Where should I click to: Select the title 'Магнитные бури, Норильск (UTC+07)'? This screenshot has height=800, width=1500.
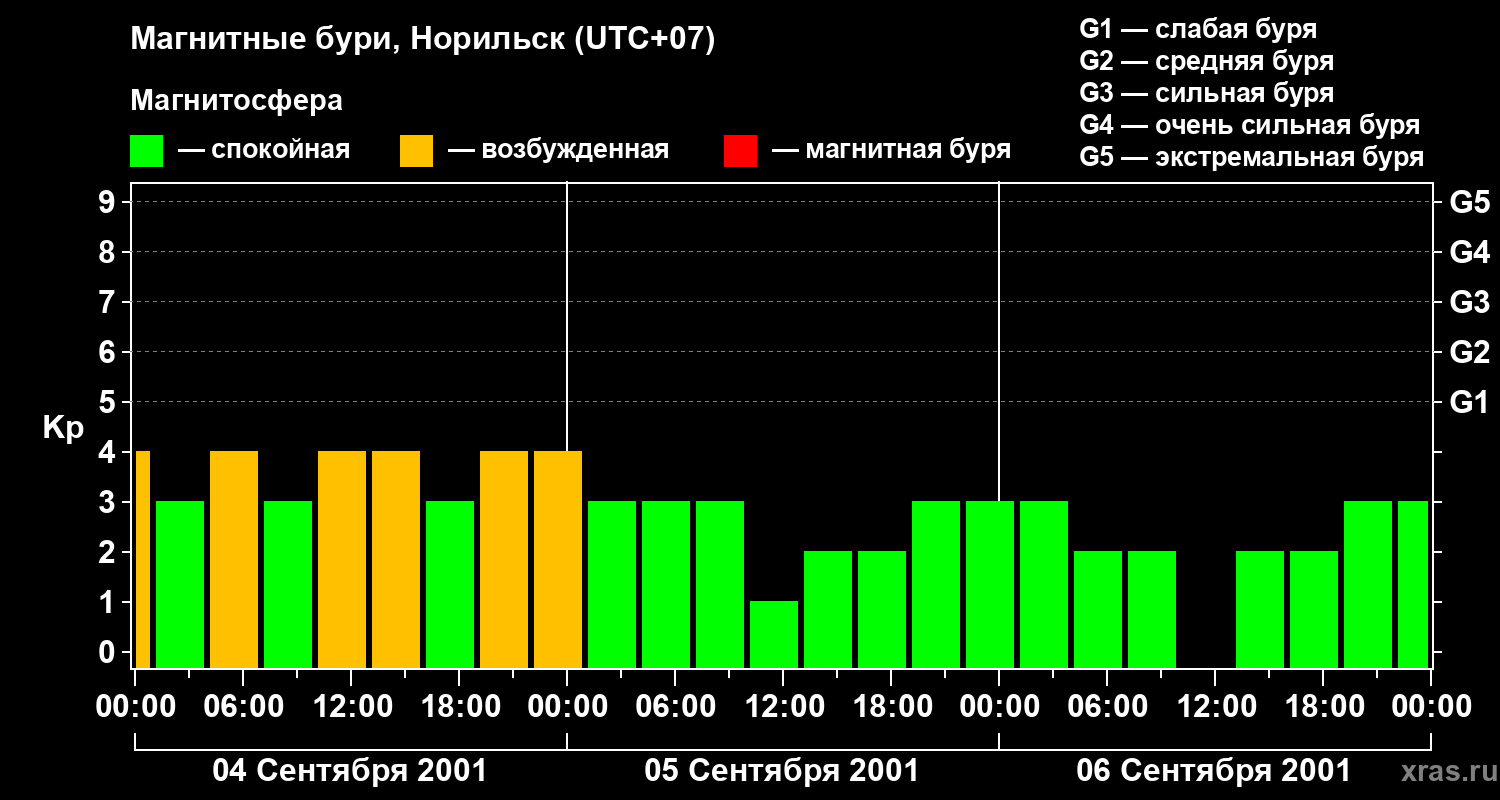click(x=423, y=40)
